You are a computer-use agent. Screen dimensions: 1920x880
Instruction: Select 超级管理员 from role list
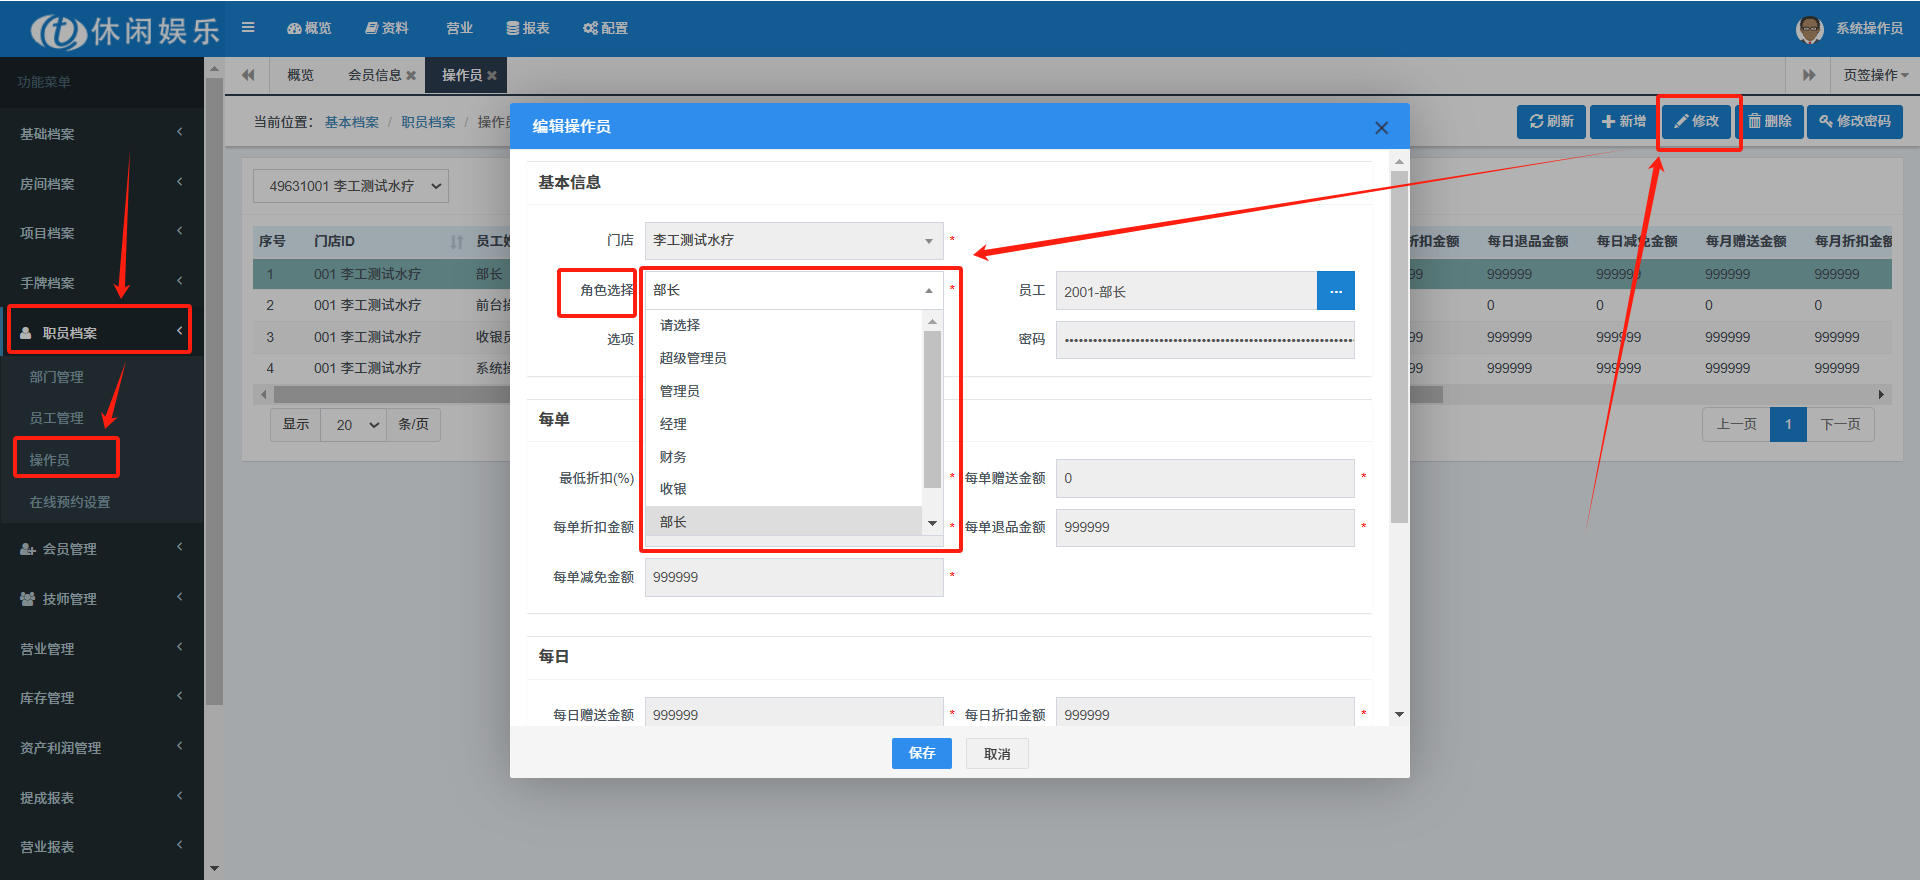tap(693, 358)
